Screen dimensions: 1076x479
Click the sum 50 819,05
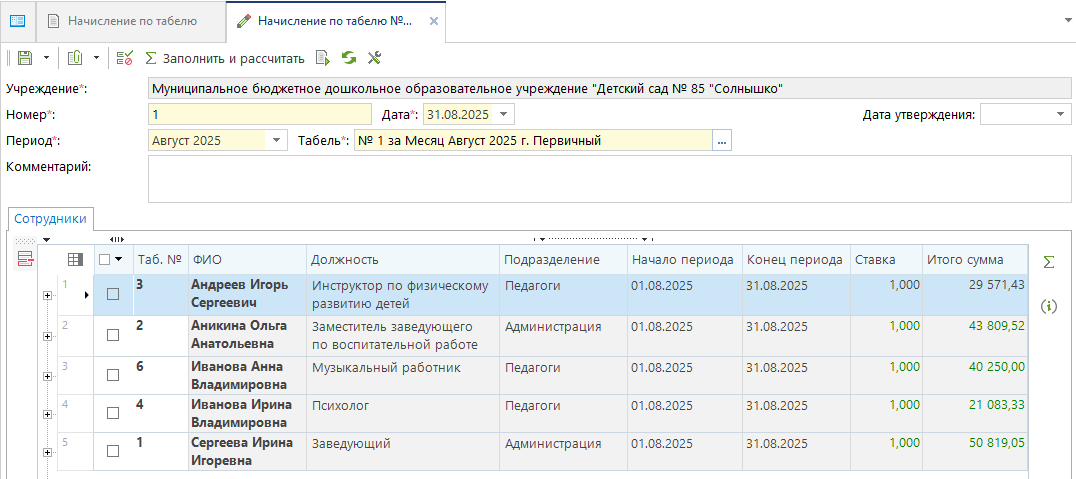pyautogui.click(x=997, y=443)
